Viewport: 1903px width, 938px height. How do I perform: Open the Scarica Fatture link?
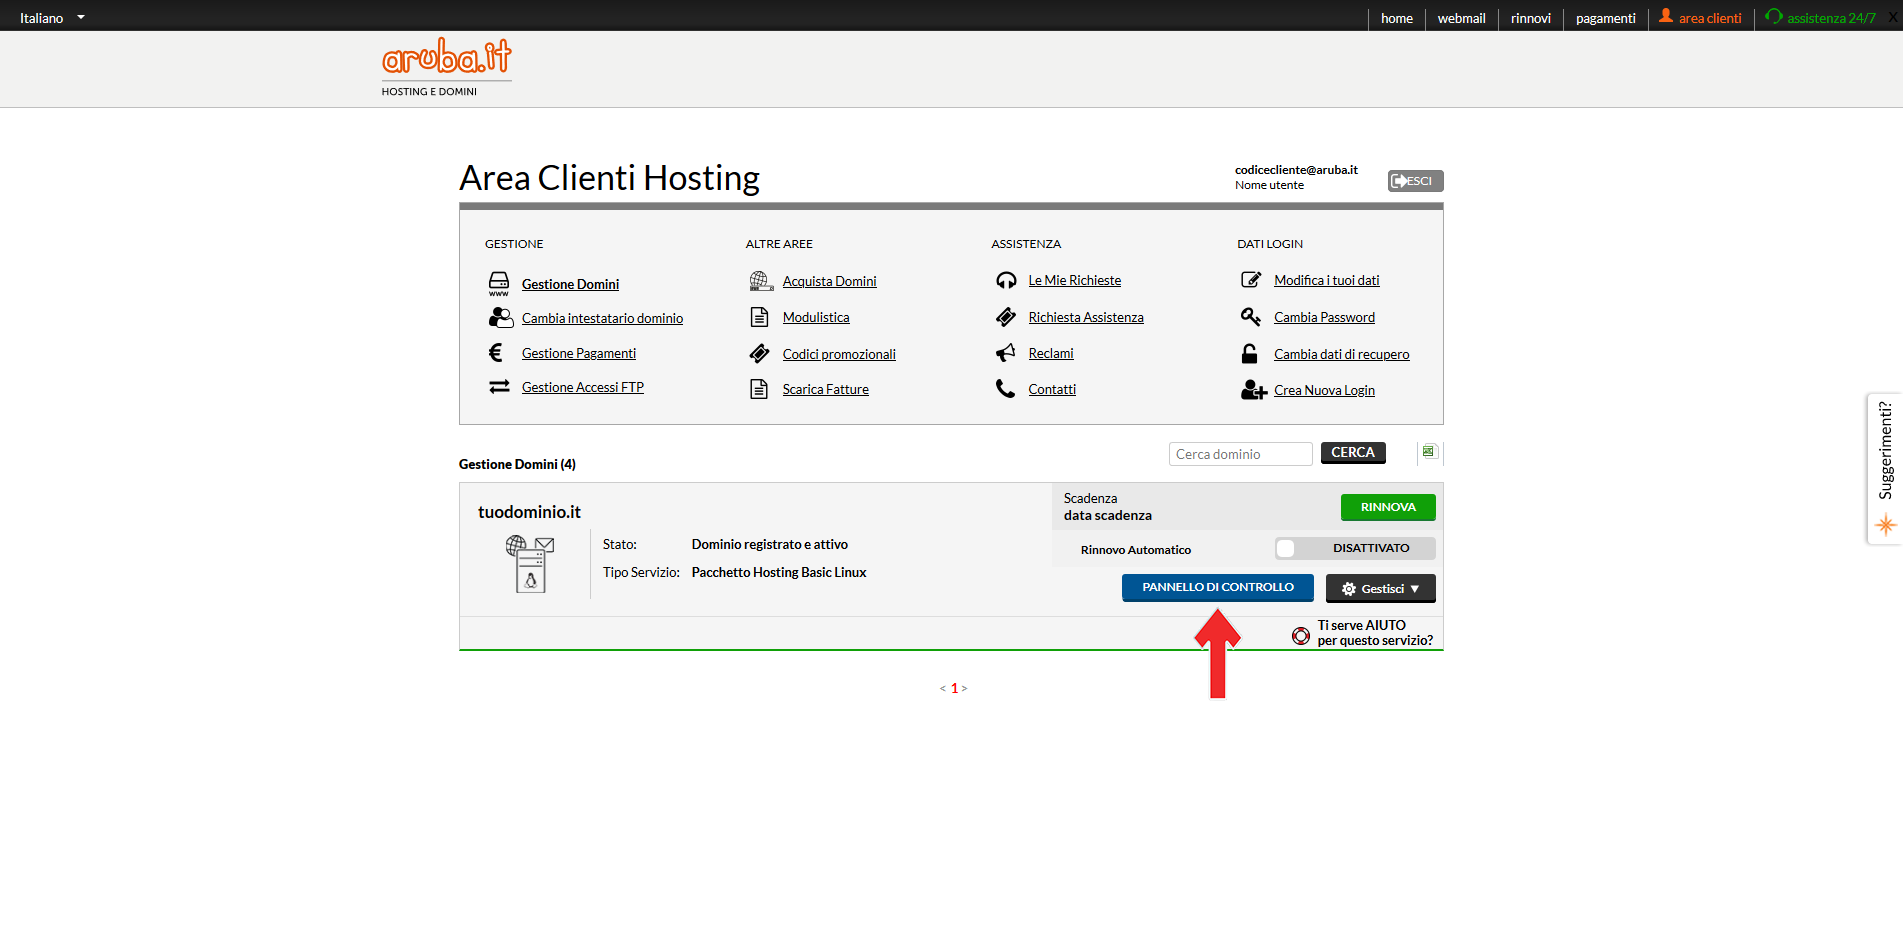click(x=825, y=389)
